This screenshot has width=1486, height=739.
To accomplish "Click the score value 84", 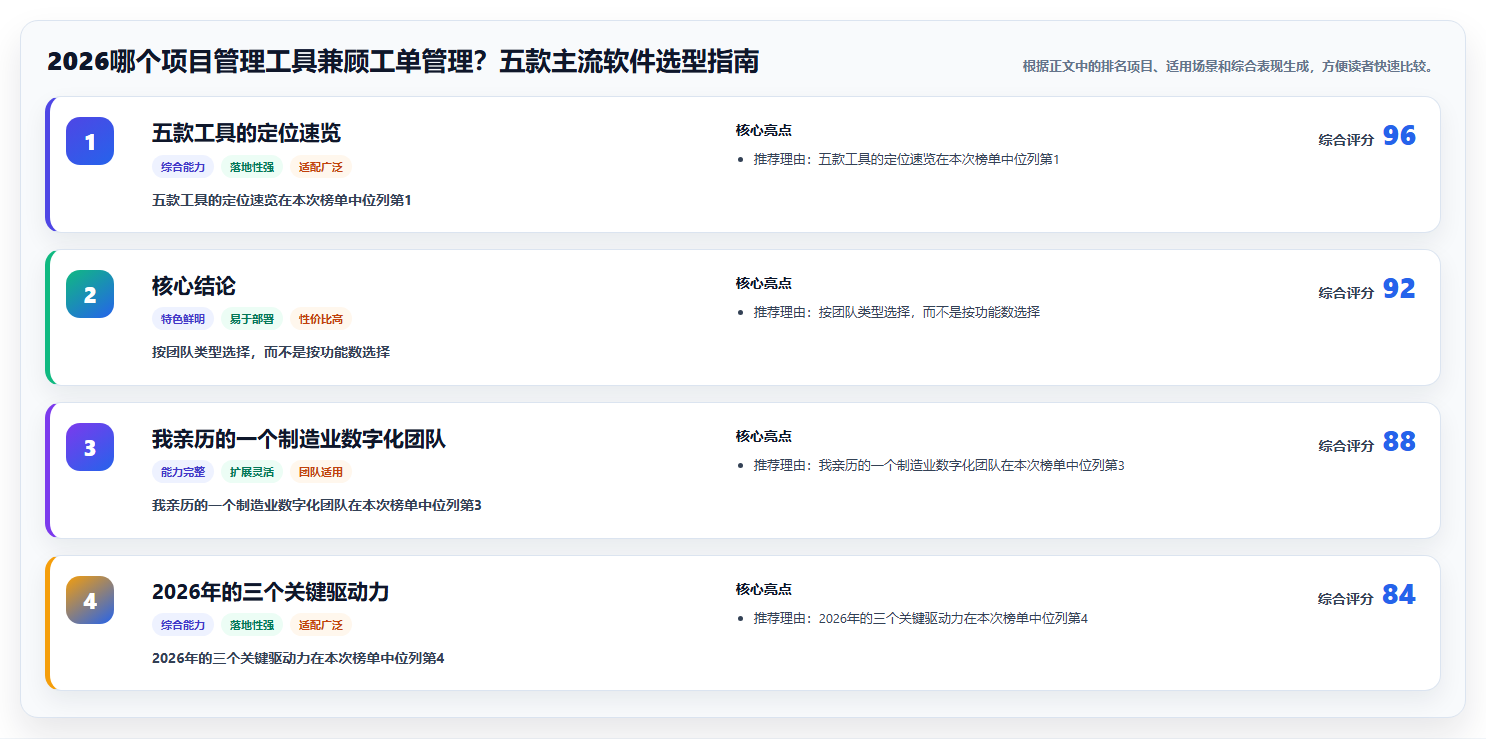I will click(x=1399, y=595).
